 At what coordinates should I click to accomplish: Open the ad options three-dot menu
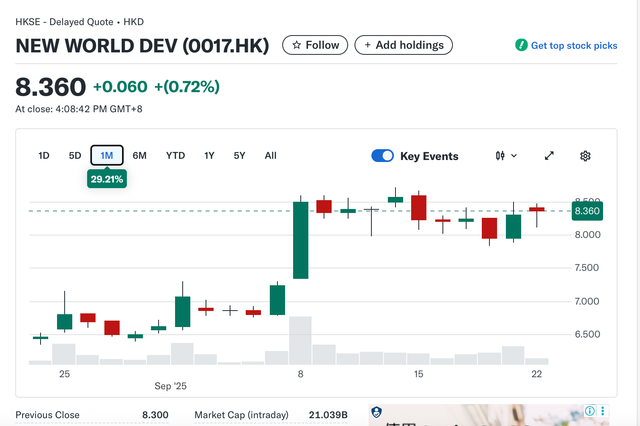[602, 410]
